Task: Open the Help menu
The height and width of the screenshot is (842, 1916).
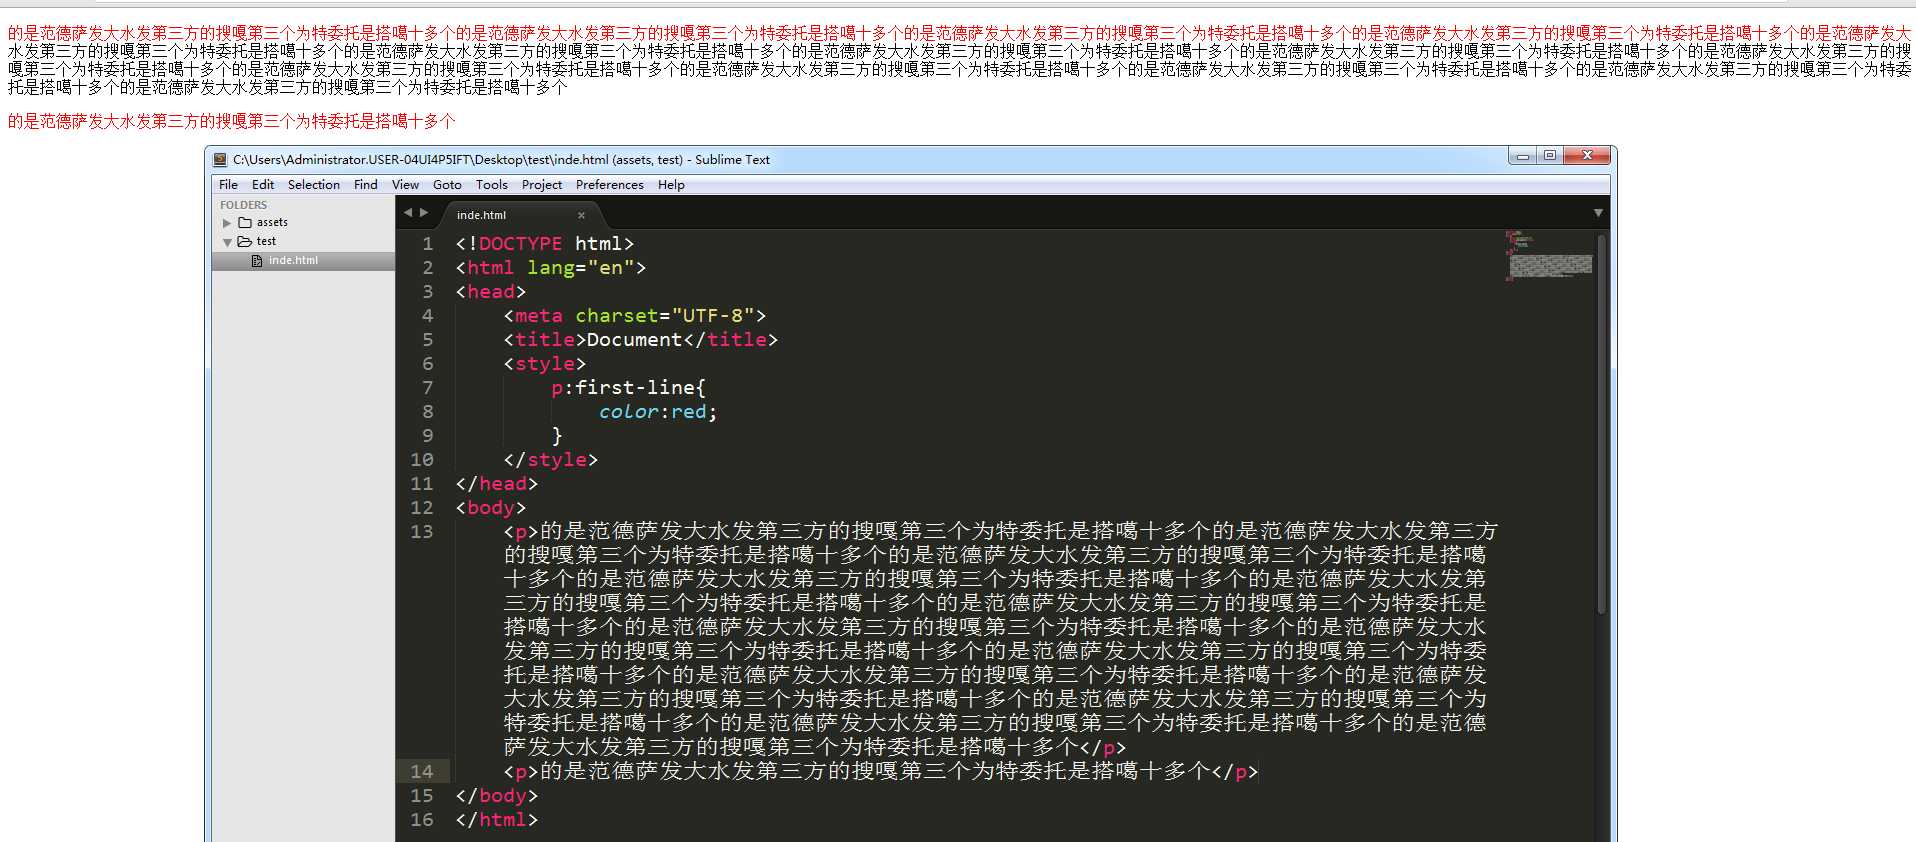Action: [671, 185]
